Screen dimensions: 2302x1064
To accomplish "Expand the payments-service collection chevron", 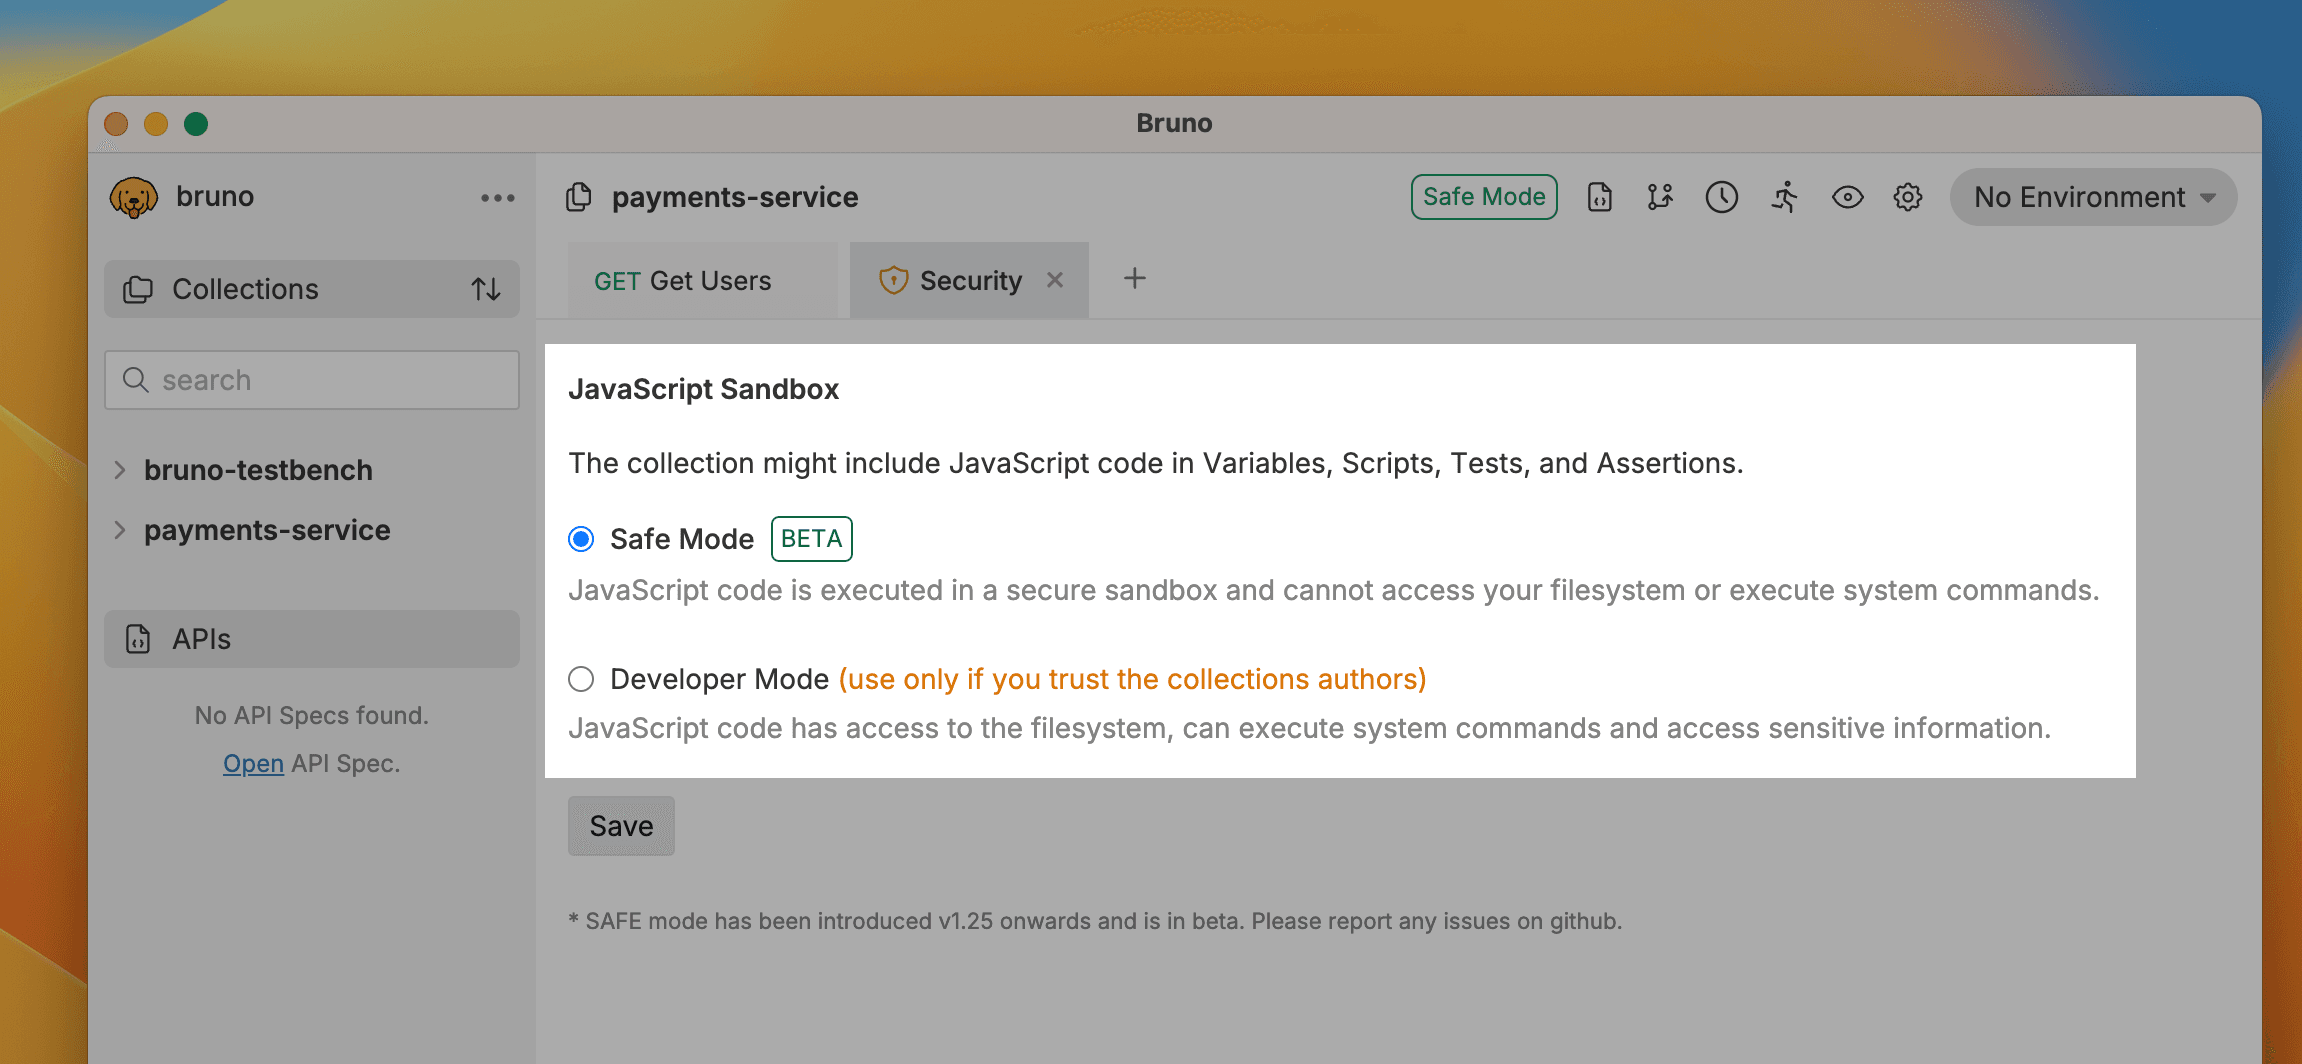I will (120, 530).
